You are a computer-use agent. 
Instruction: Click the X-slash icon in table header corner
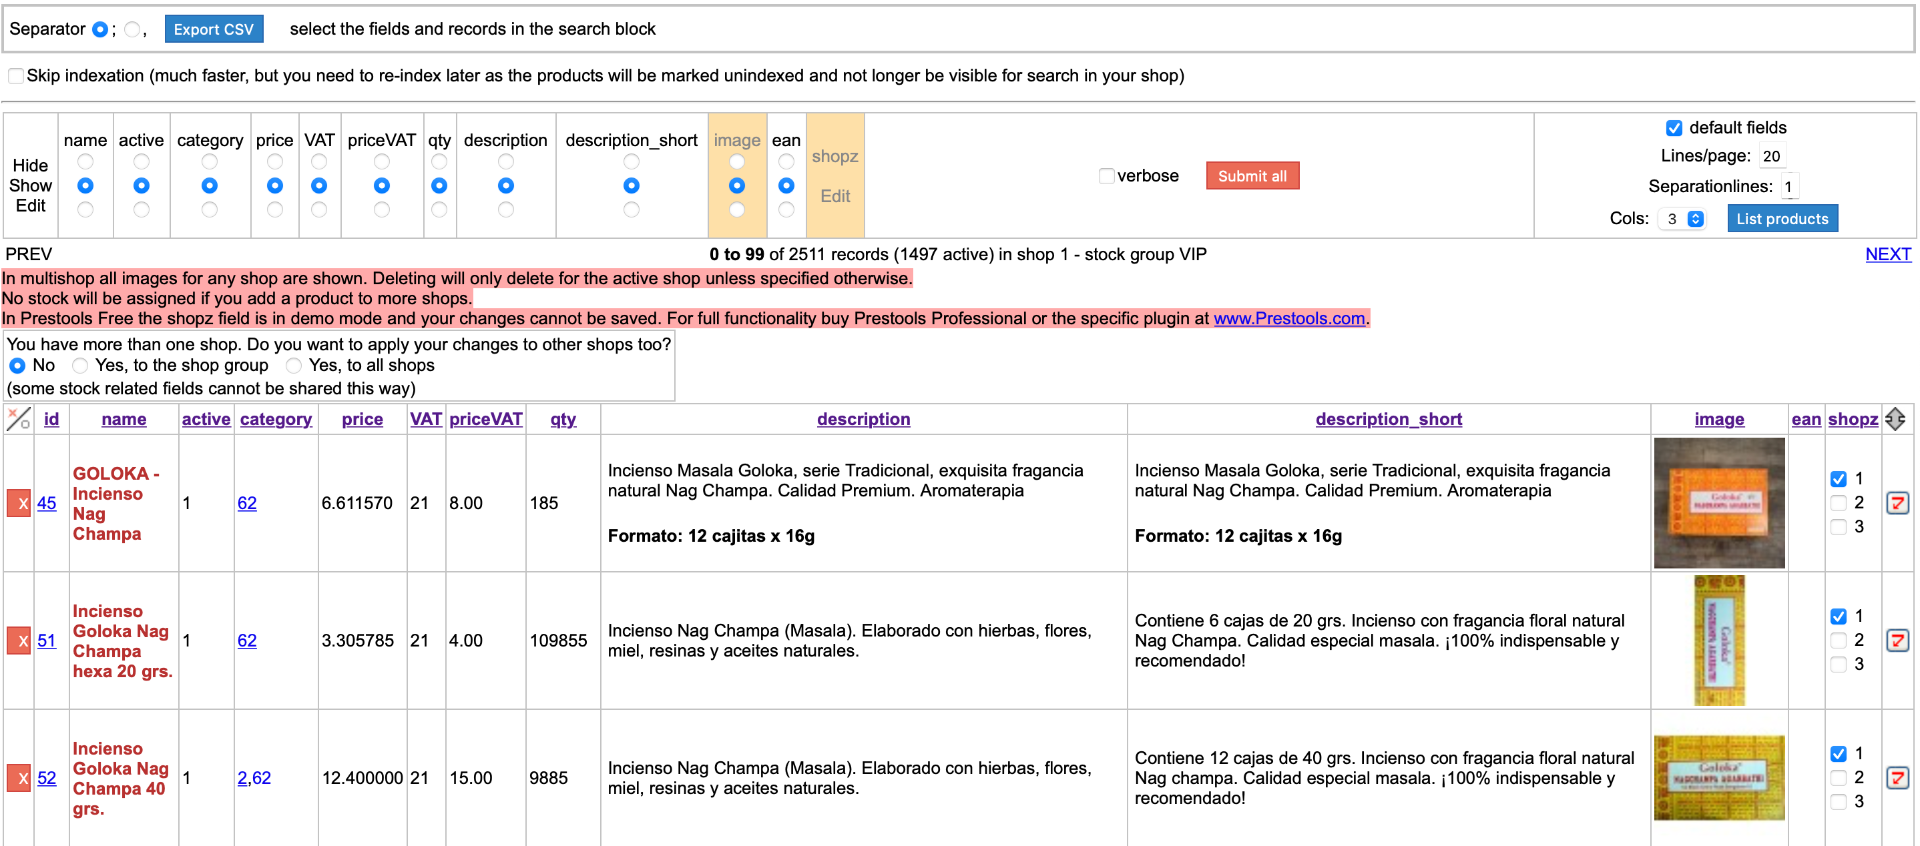coord(18,419)
